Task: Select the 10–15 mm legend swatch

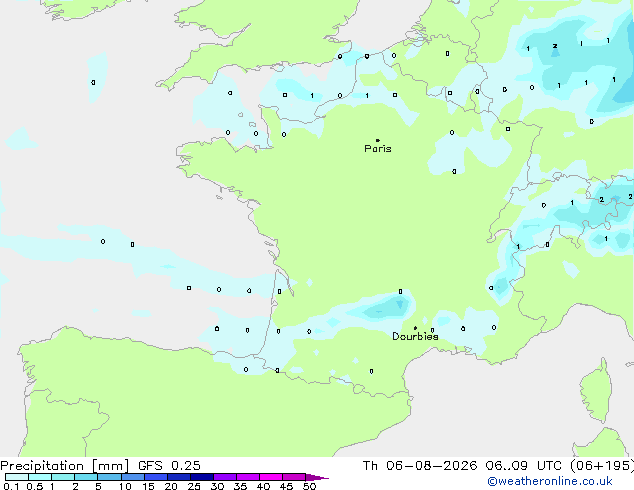Action: click(x=132, y=477)
